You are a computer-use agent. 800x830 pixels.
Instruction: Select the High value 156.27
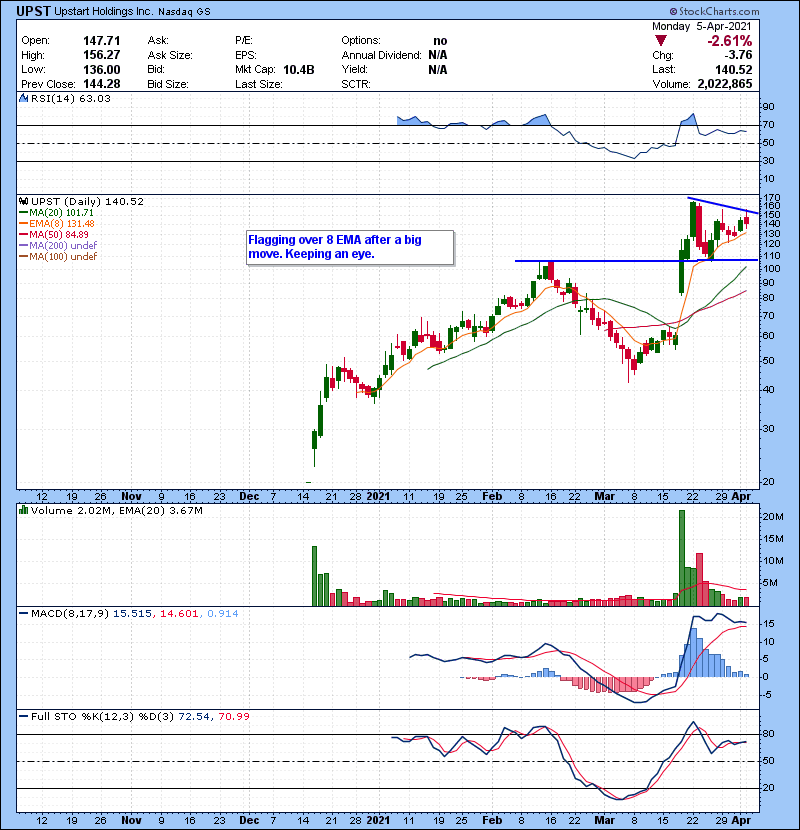(x=102, y=55)
